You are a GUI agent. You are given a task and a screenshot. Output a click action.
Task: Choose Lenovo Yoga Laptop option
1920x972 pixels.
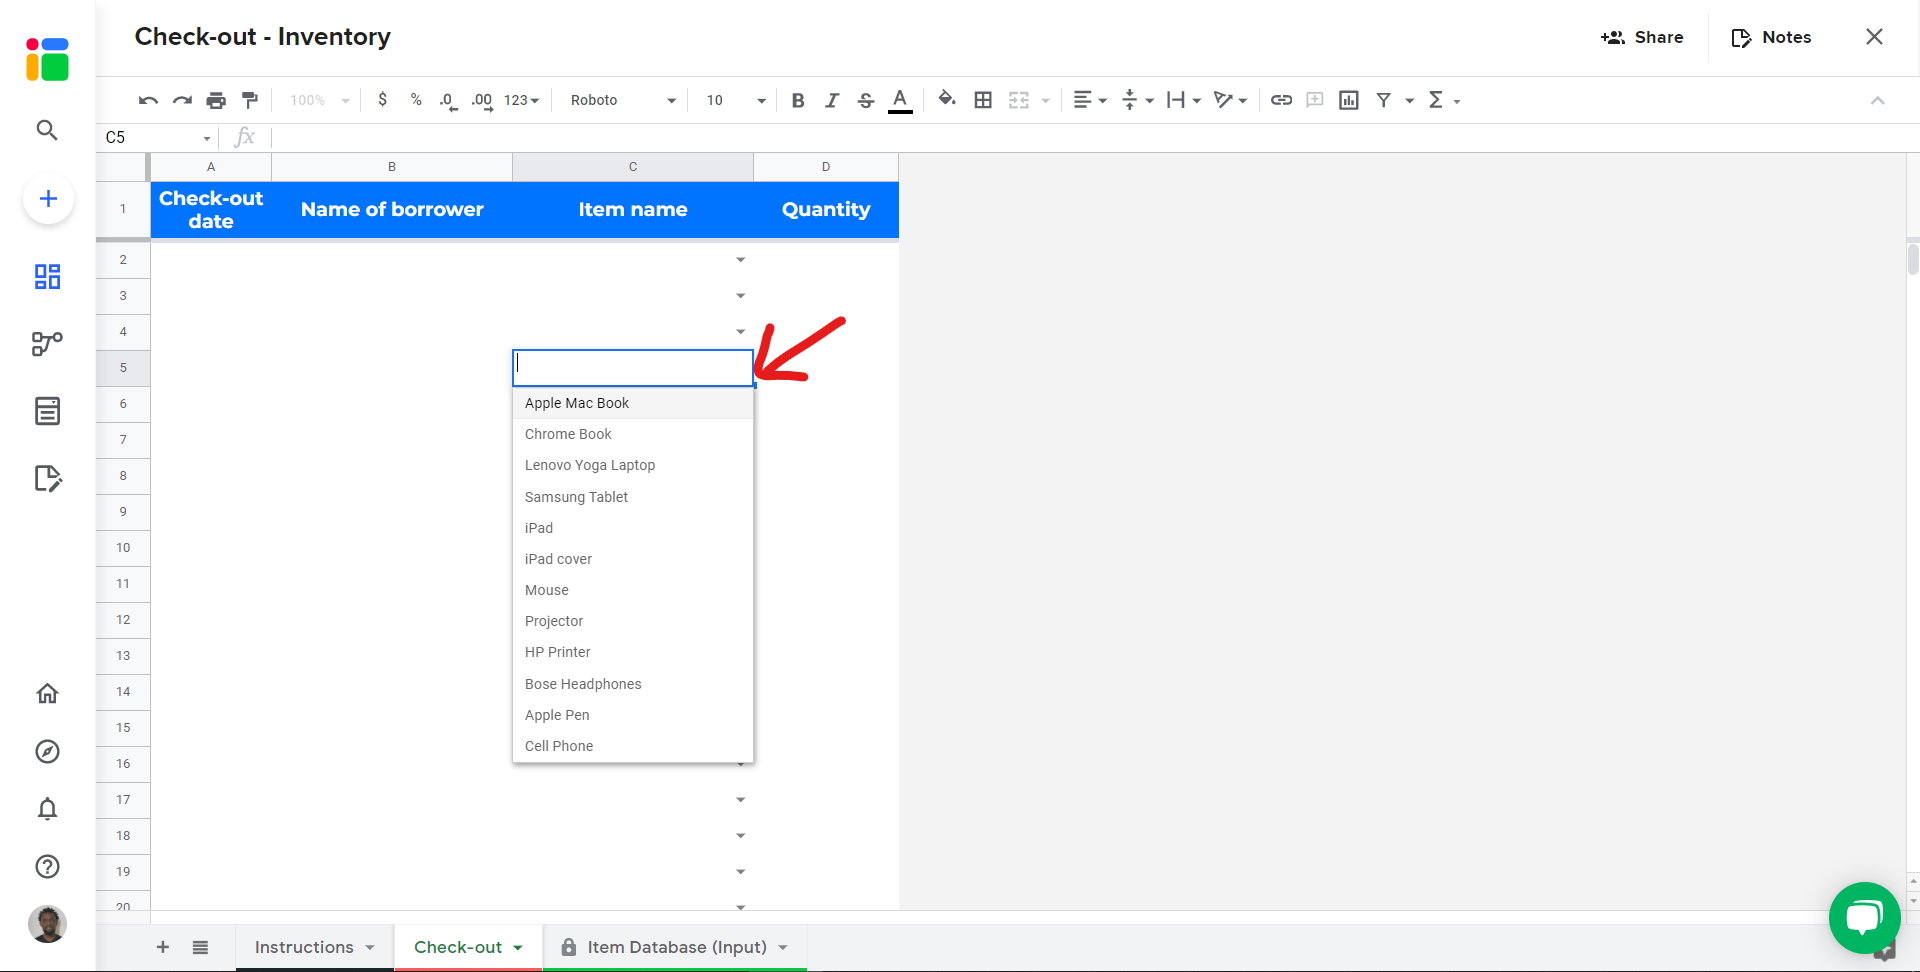[x=633, y=465]
